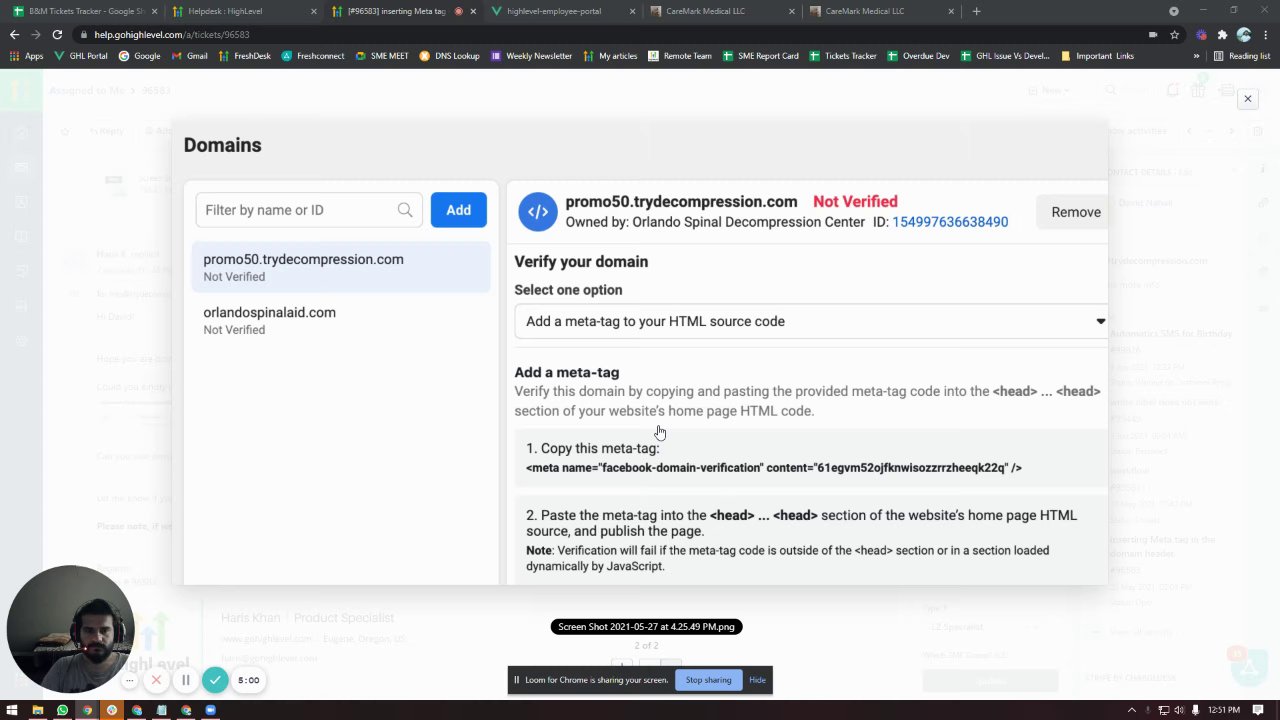Hide the Loom sharing notification bar

(x=757, y=680)
